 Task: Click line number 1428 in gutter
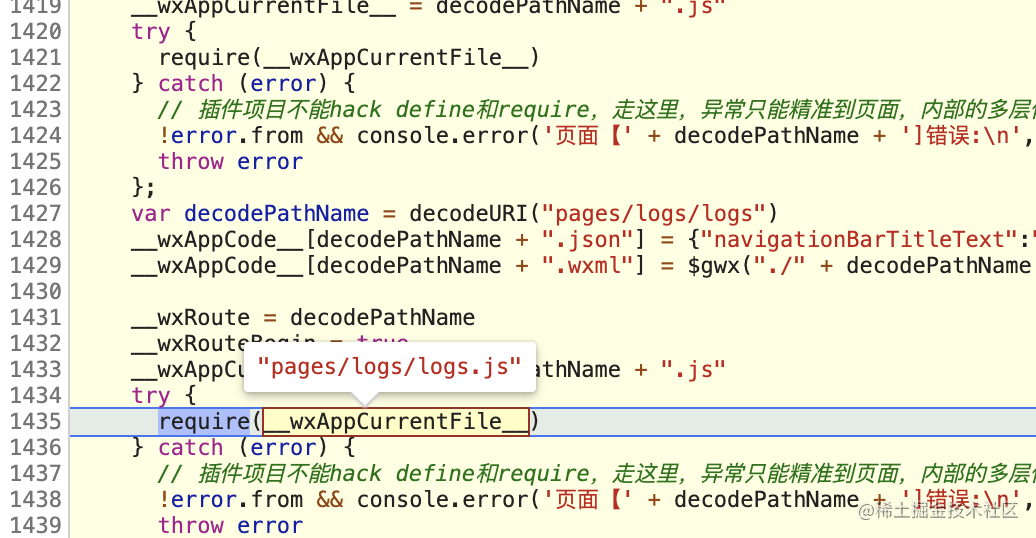click(35, 239)
